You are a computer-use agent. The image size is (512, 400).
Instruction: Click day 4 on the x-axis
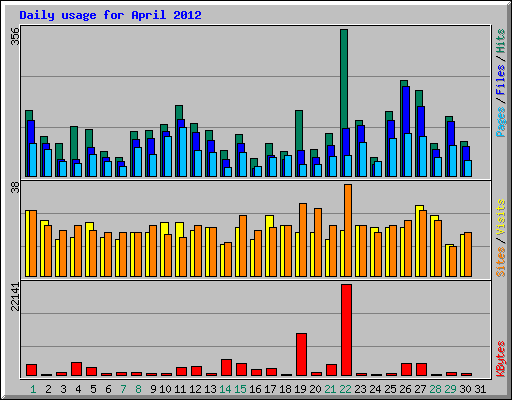(x=78, y=389)
